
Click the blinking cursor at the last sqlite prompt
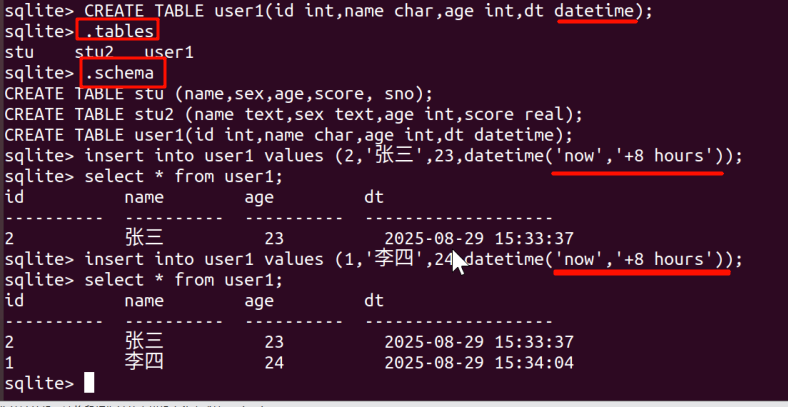[x=89, y=383]
